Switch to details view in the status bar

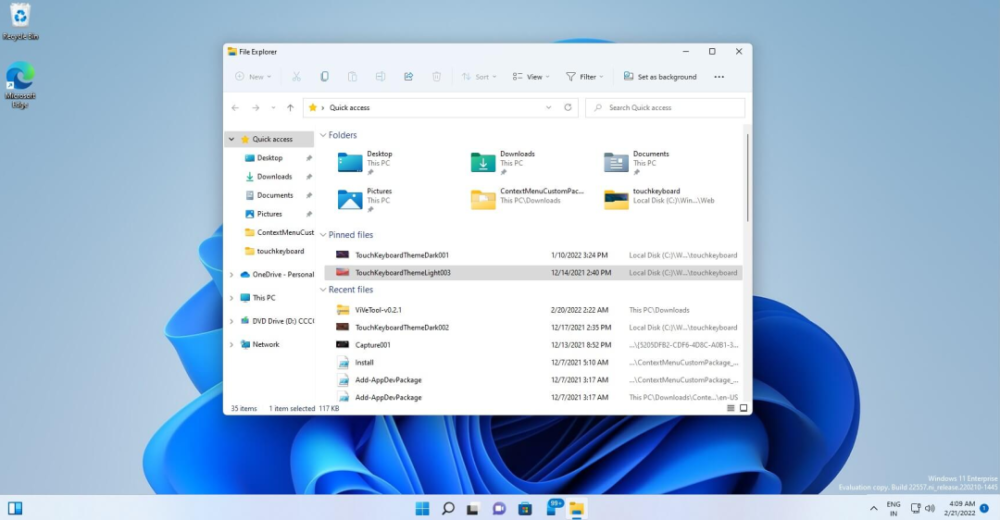[x=730, y=408]
